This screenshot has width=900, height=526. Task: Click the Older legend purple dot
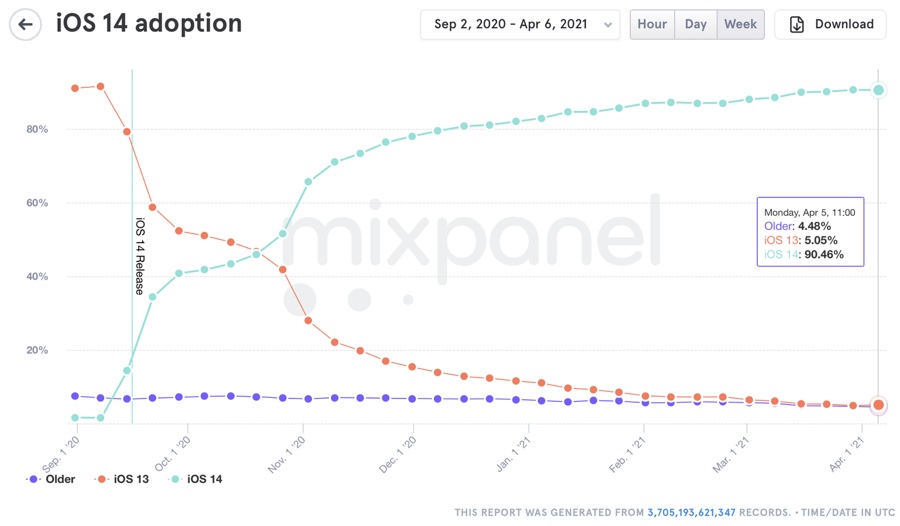point(34,479)
